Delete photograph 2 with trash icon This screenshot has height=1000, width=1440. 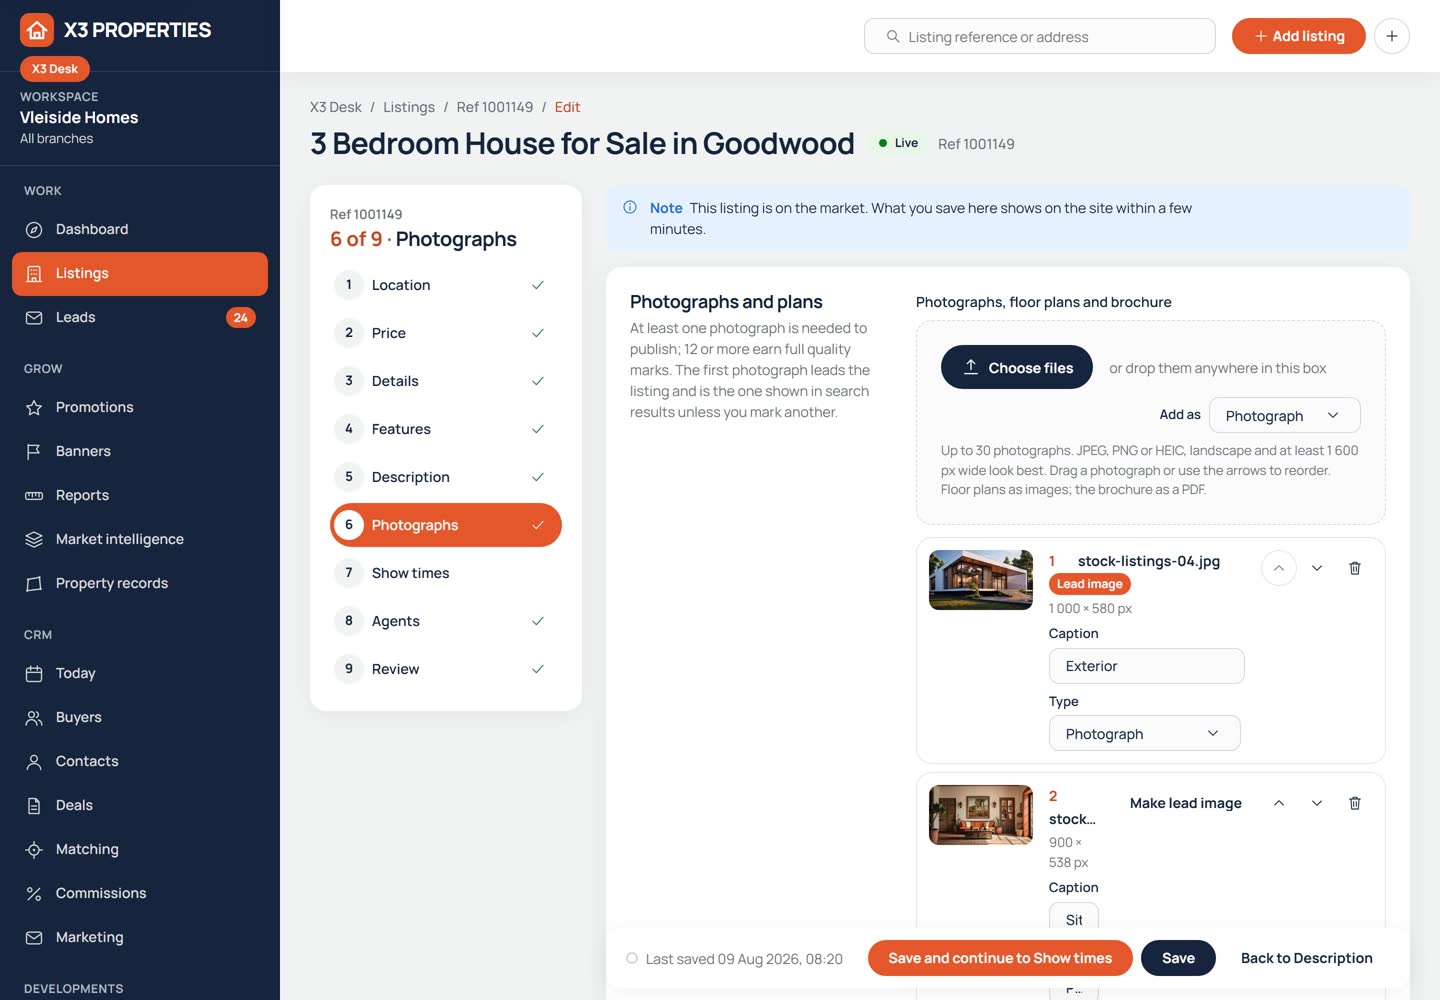[1355, 803]
